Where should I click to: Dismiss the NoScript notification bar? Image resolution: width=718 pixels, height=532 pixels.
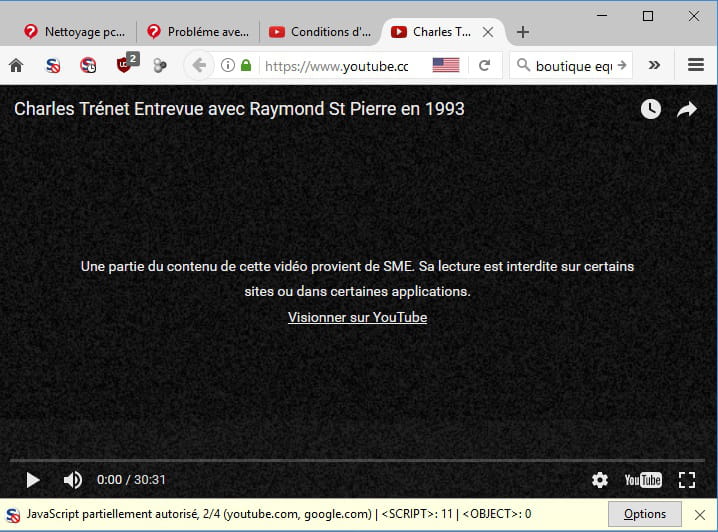699,515
